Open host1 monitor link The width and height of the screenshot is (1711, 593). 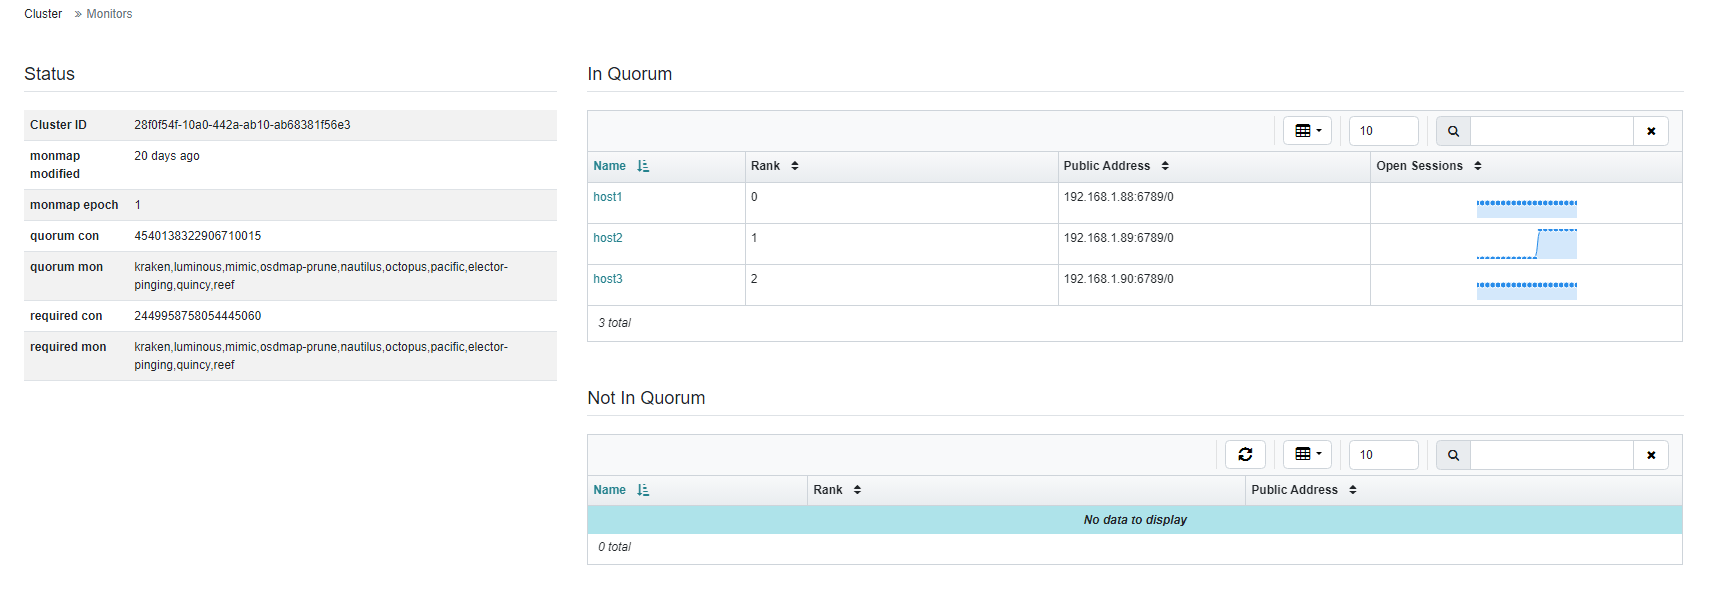coord(607,197)
